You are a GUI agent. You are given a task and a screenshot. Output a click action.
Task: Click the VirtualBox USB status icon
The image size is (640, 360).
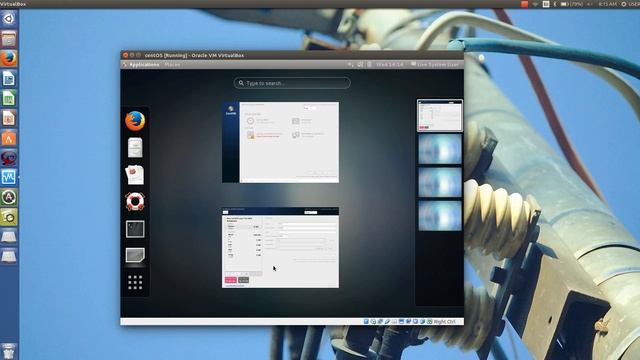point(387,322)
